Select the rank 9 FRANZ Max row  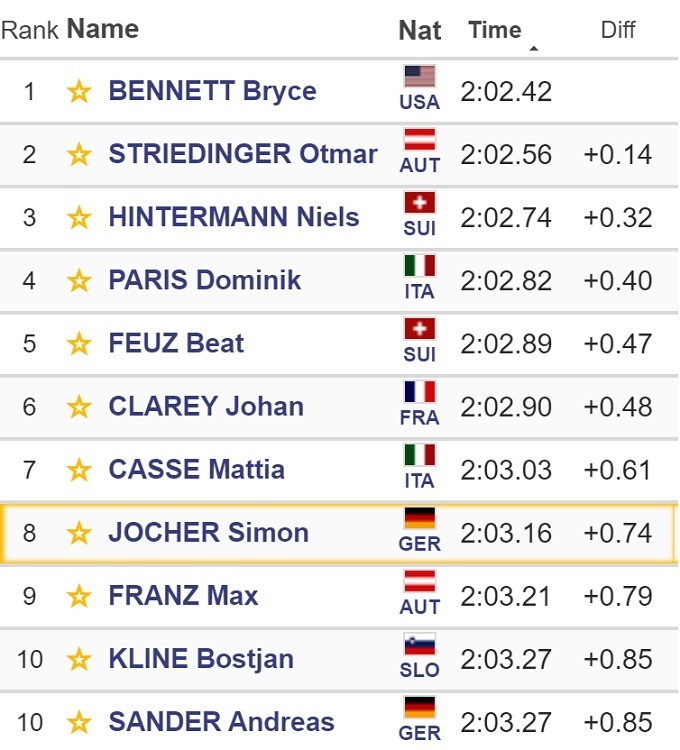click(x=340, y=596)
